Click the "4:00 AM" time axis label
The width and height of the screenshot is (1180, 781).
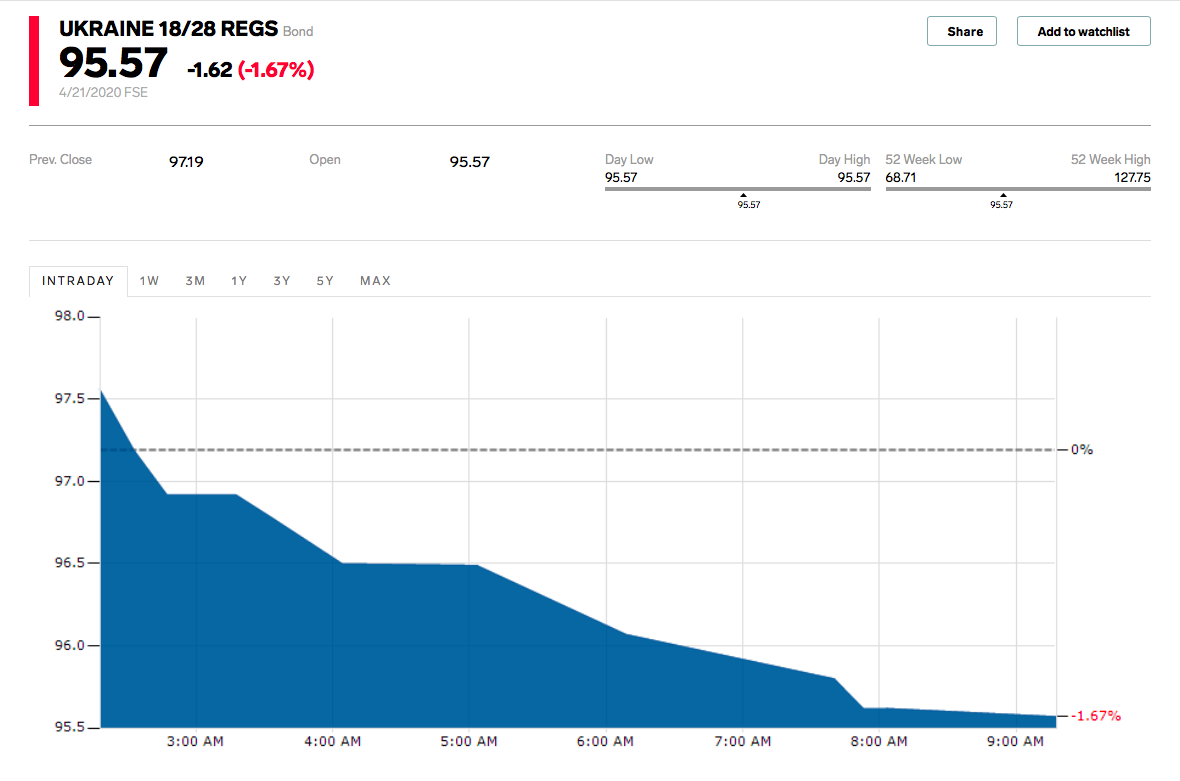pyautogui.click(x=333, y=741)
